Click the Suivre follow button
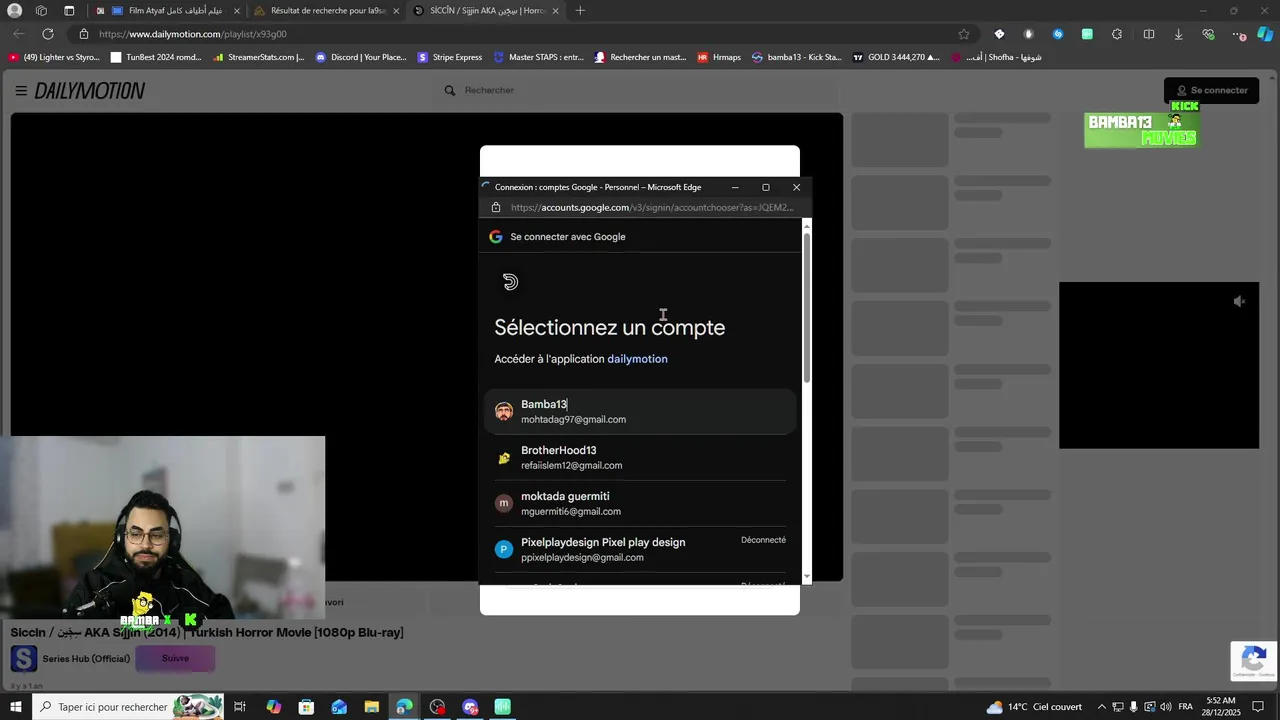 pos(175,658)
